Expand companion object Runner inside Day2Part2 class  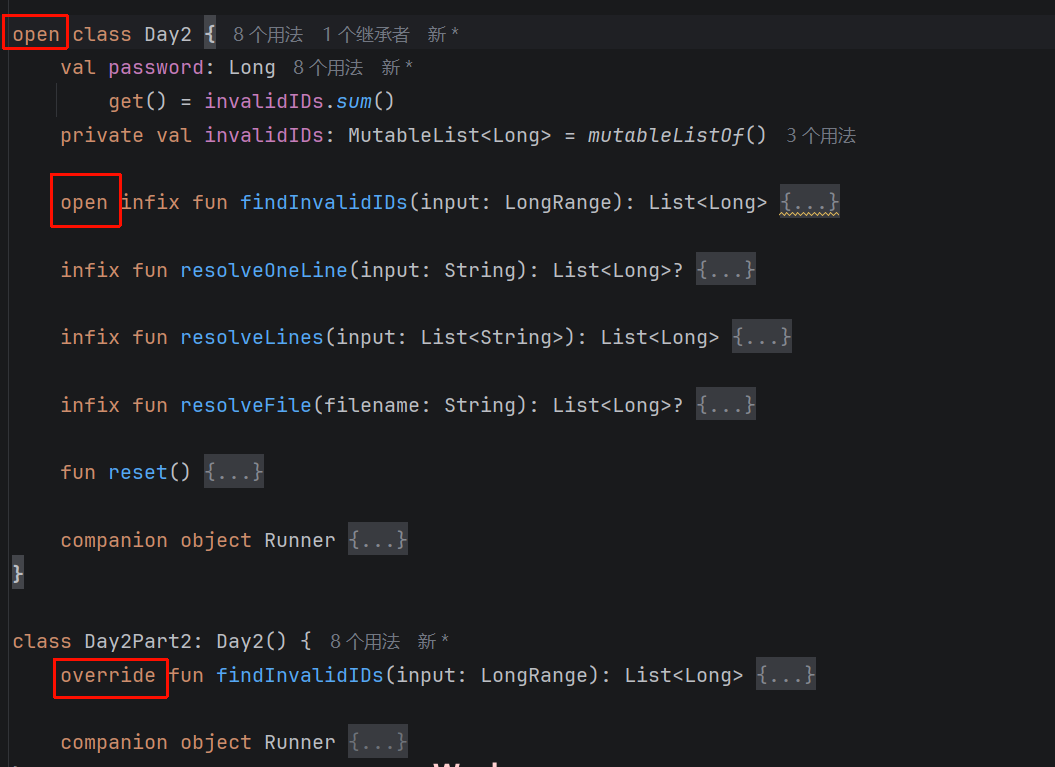point(377,742)
